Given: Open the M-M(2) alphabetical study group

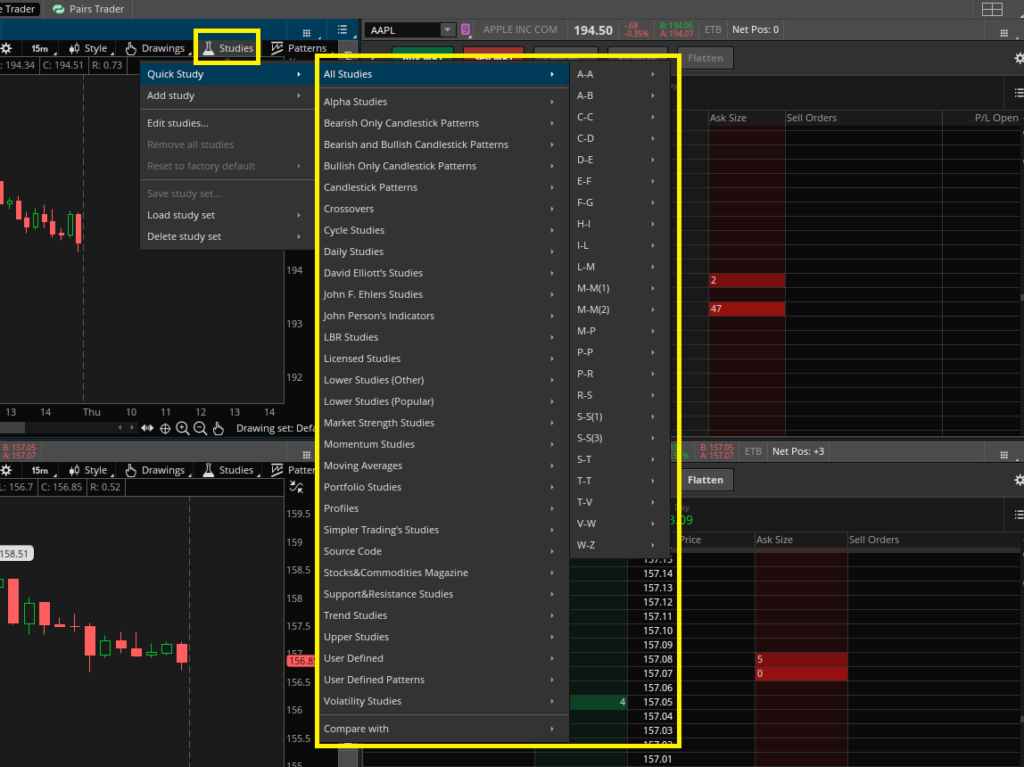Looking at the screenshot, I should [x=619, y=310].
